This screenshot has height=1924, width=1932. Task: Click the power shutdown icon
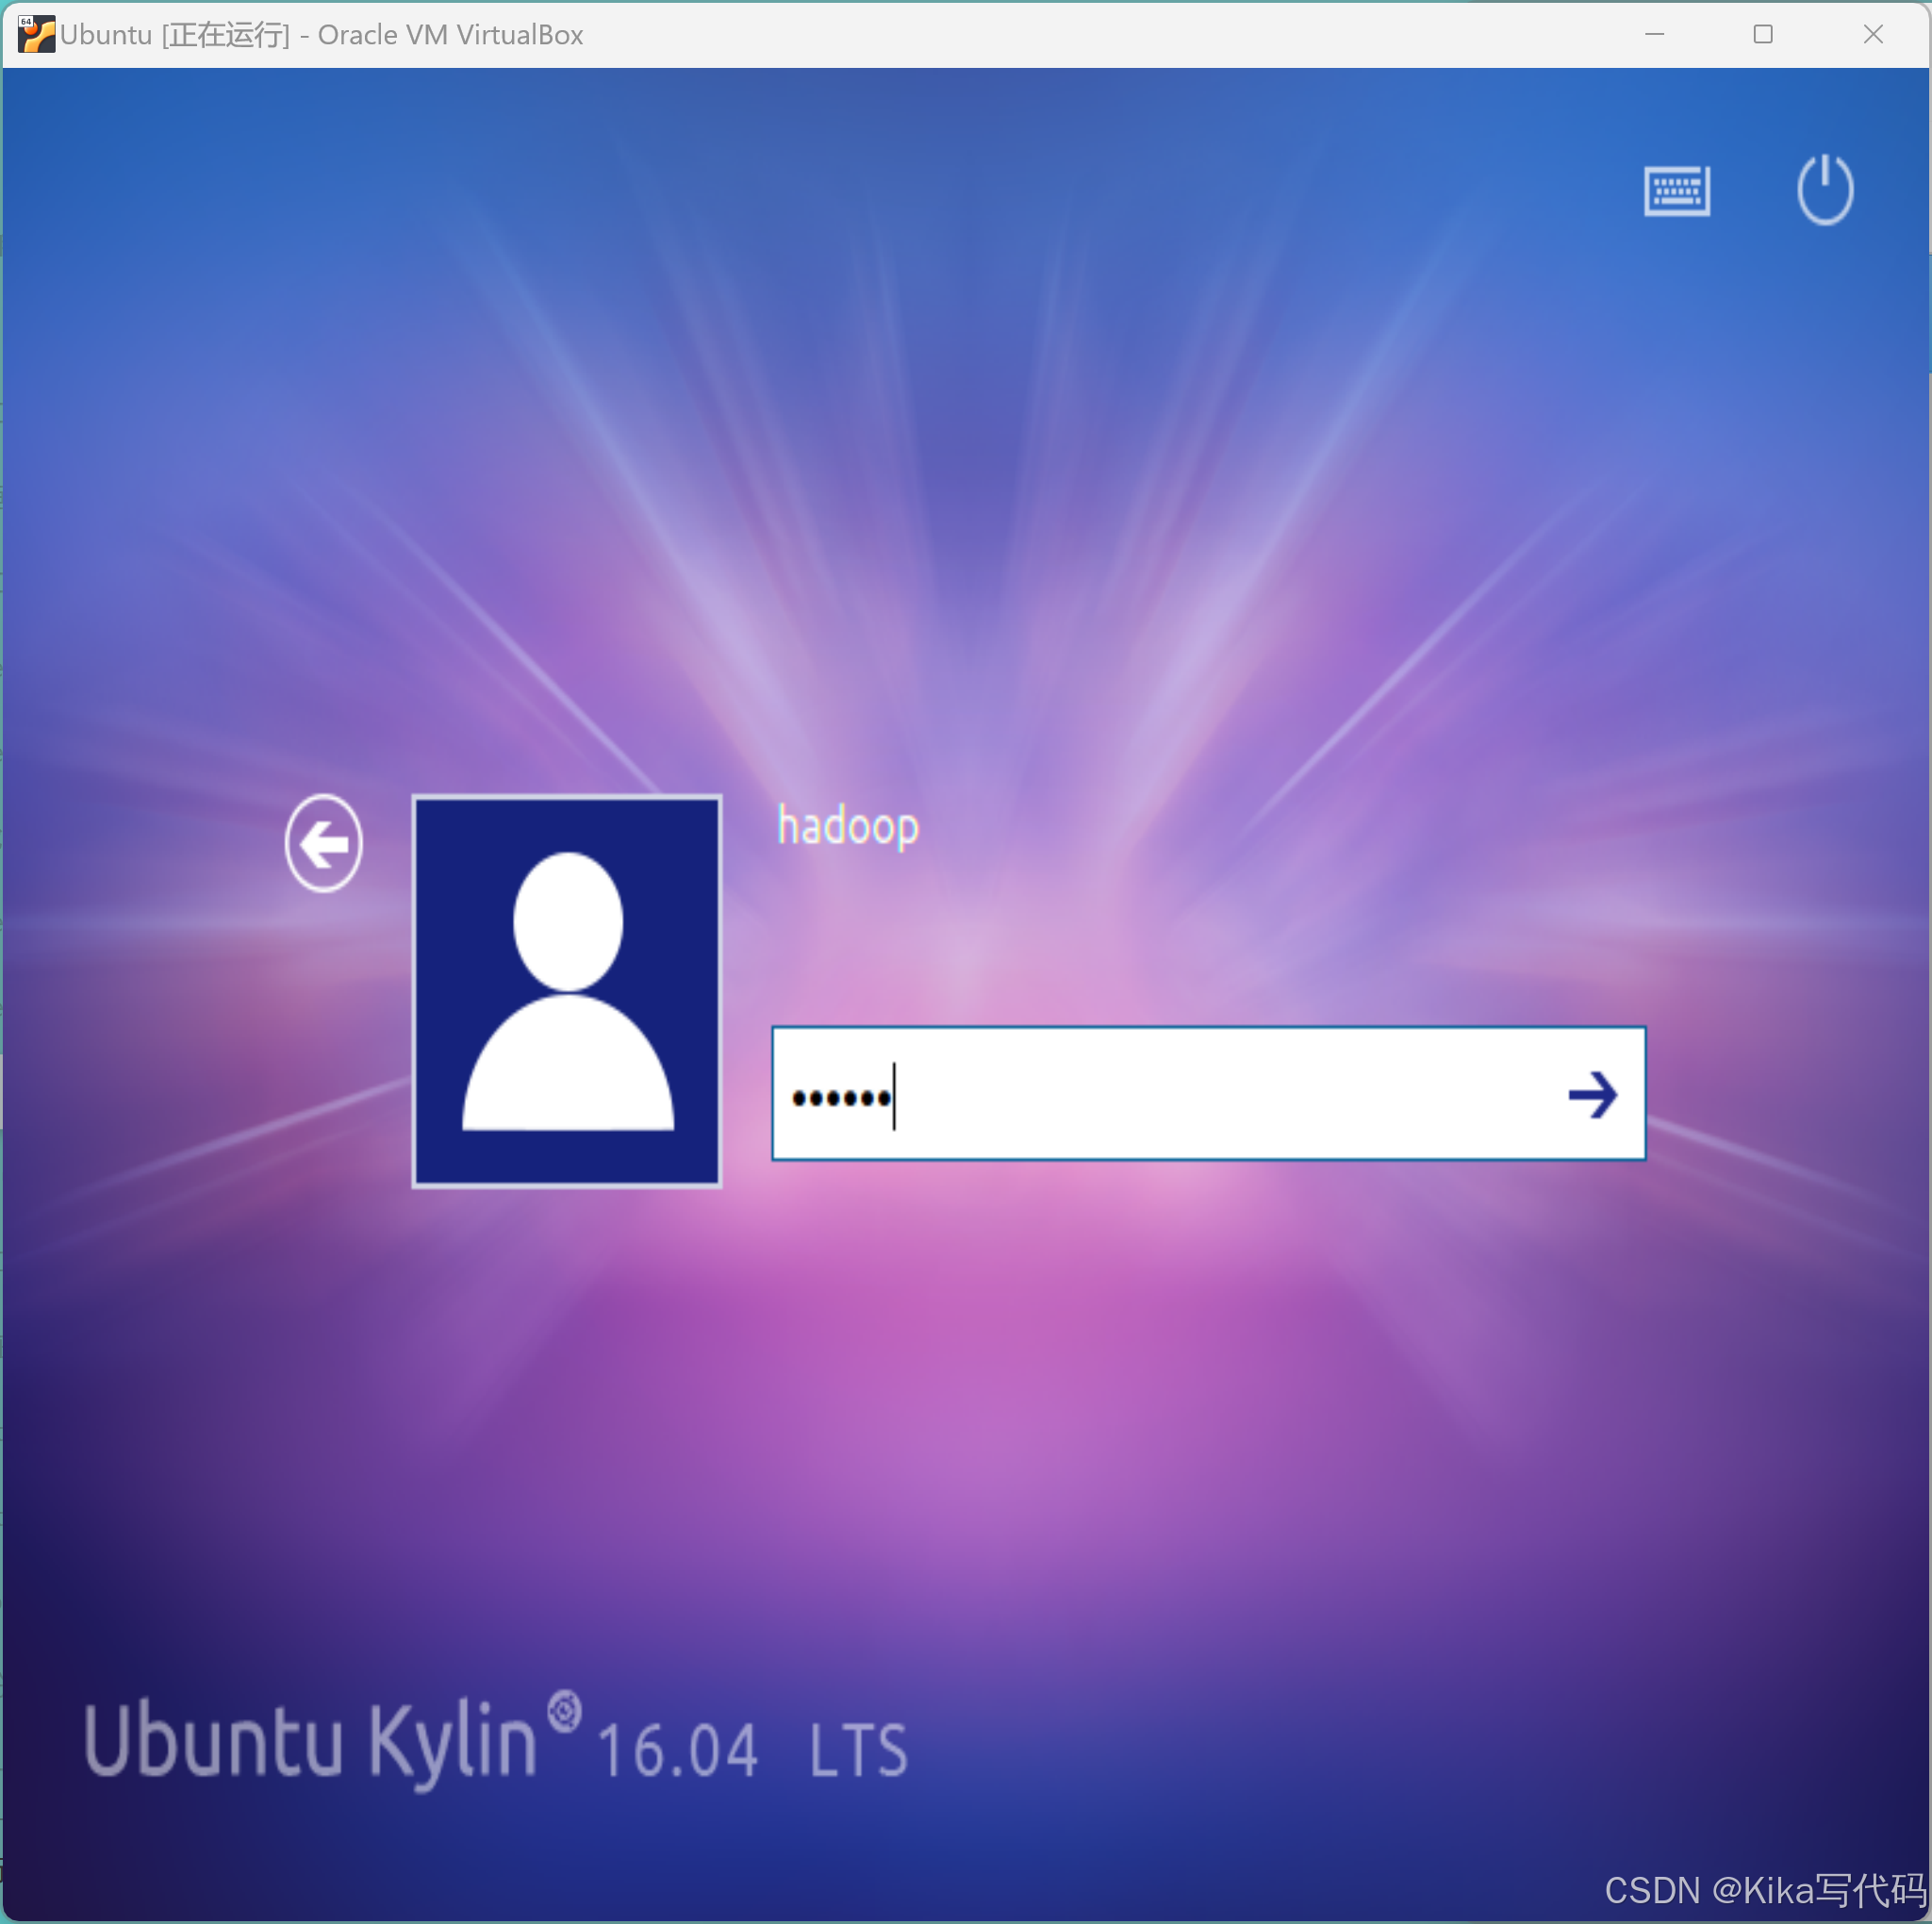pos(1825,189)
